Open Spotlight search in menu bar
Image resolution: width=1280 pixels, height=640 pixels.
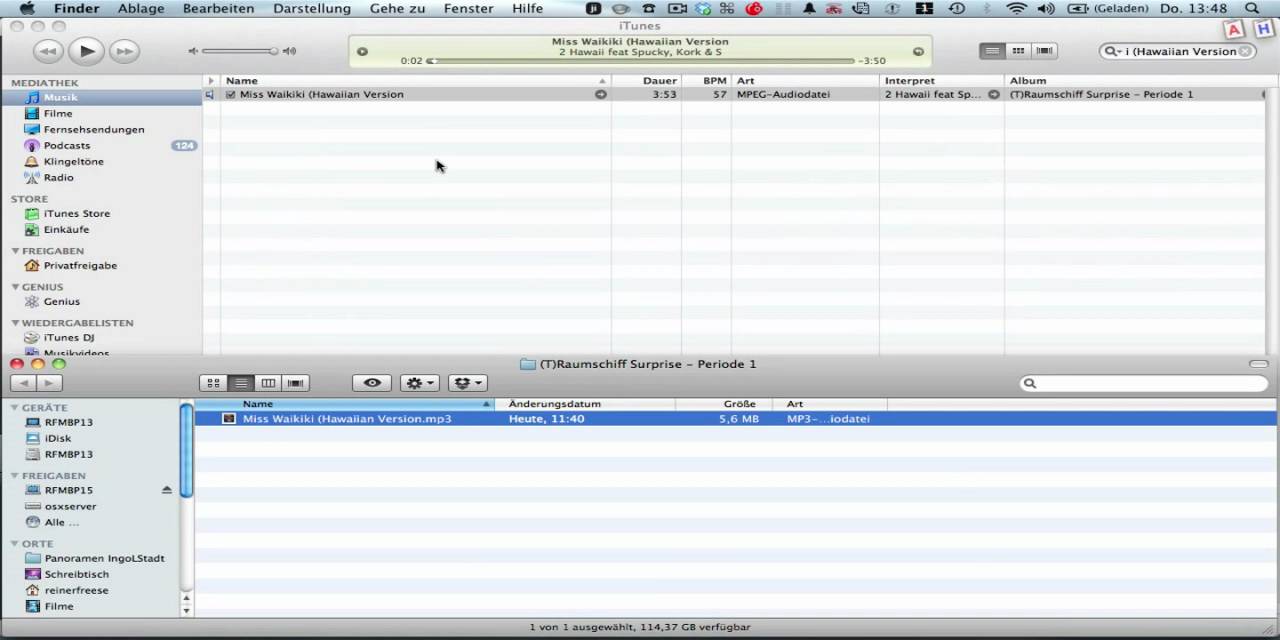point(1252,8)
